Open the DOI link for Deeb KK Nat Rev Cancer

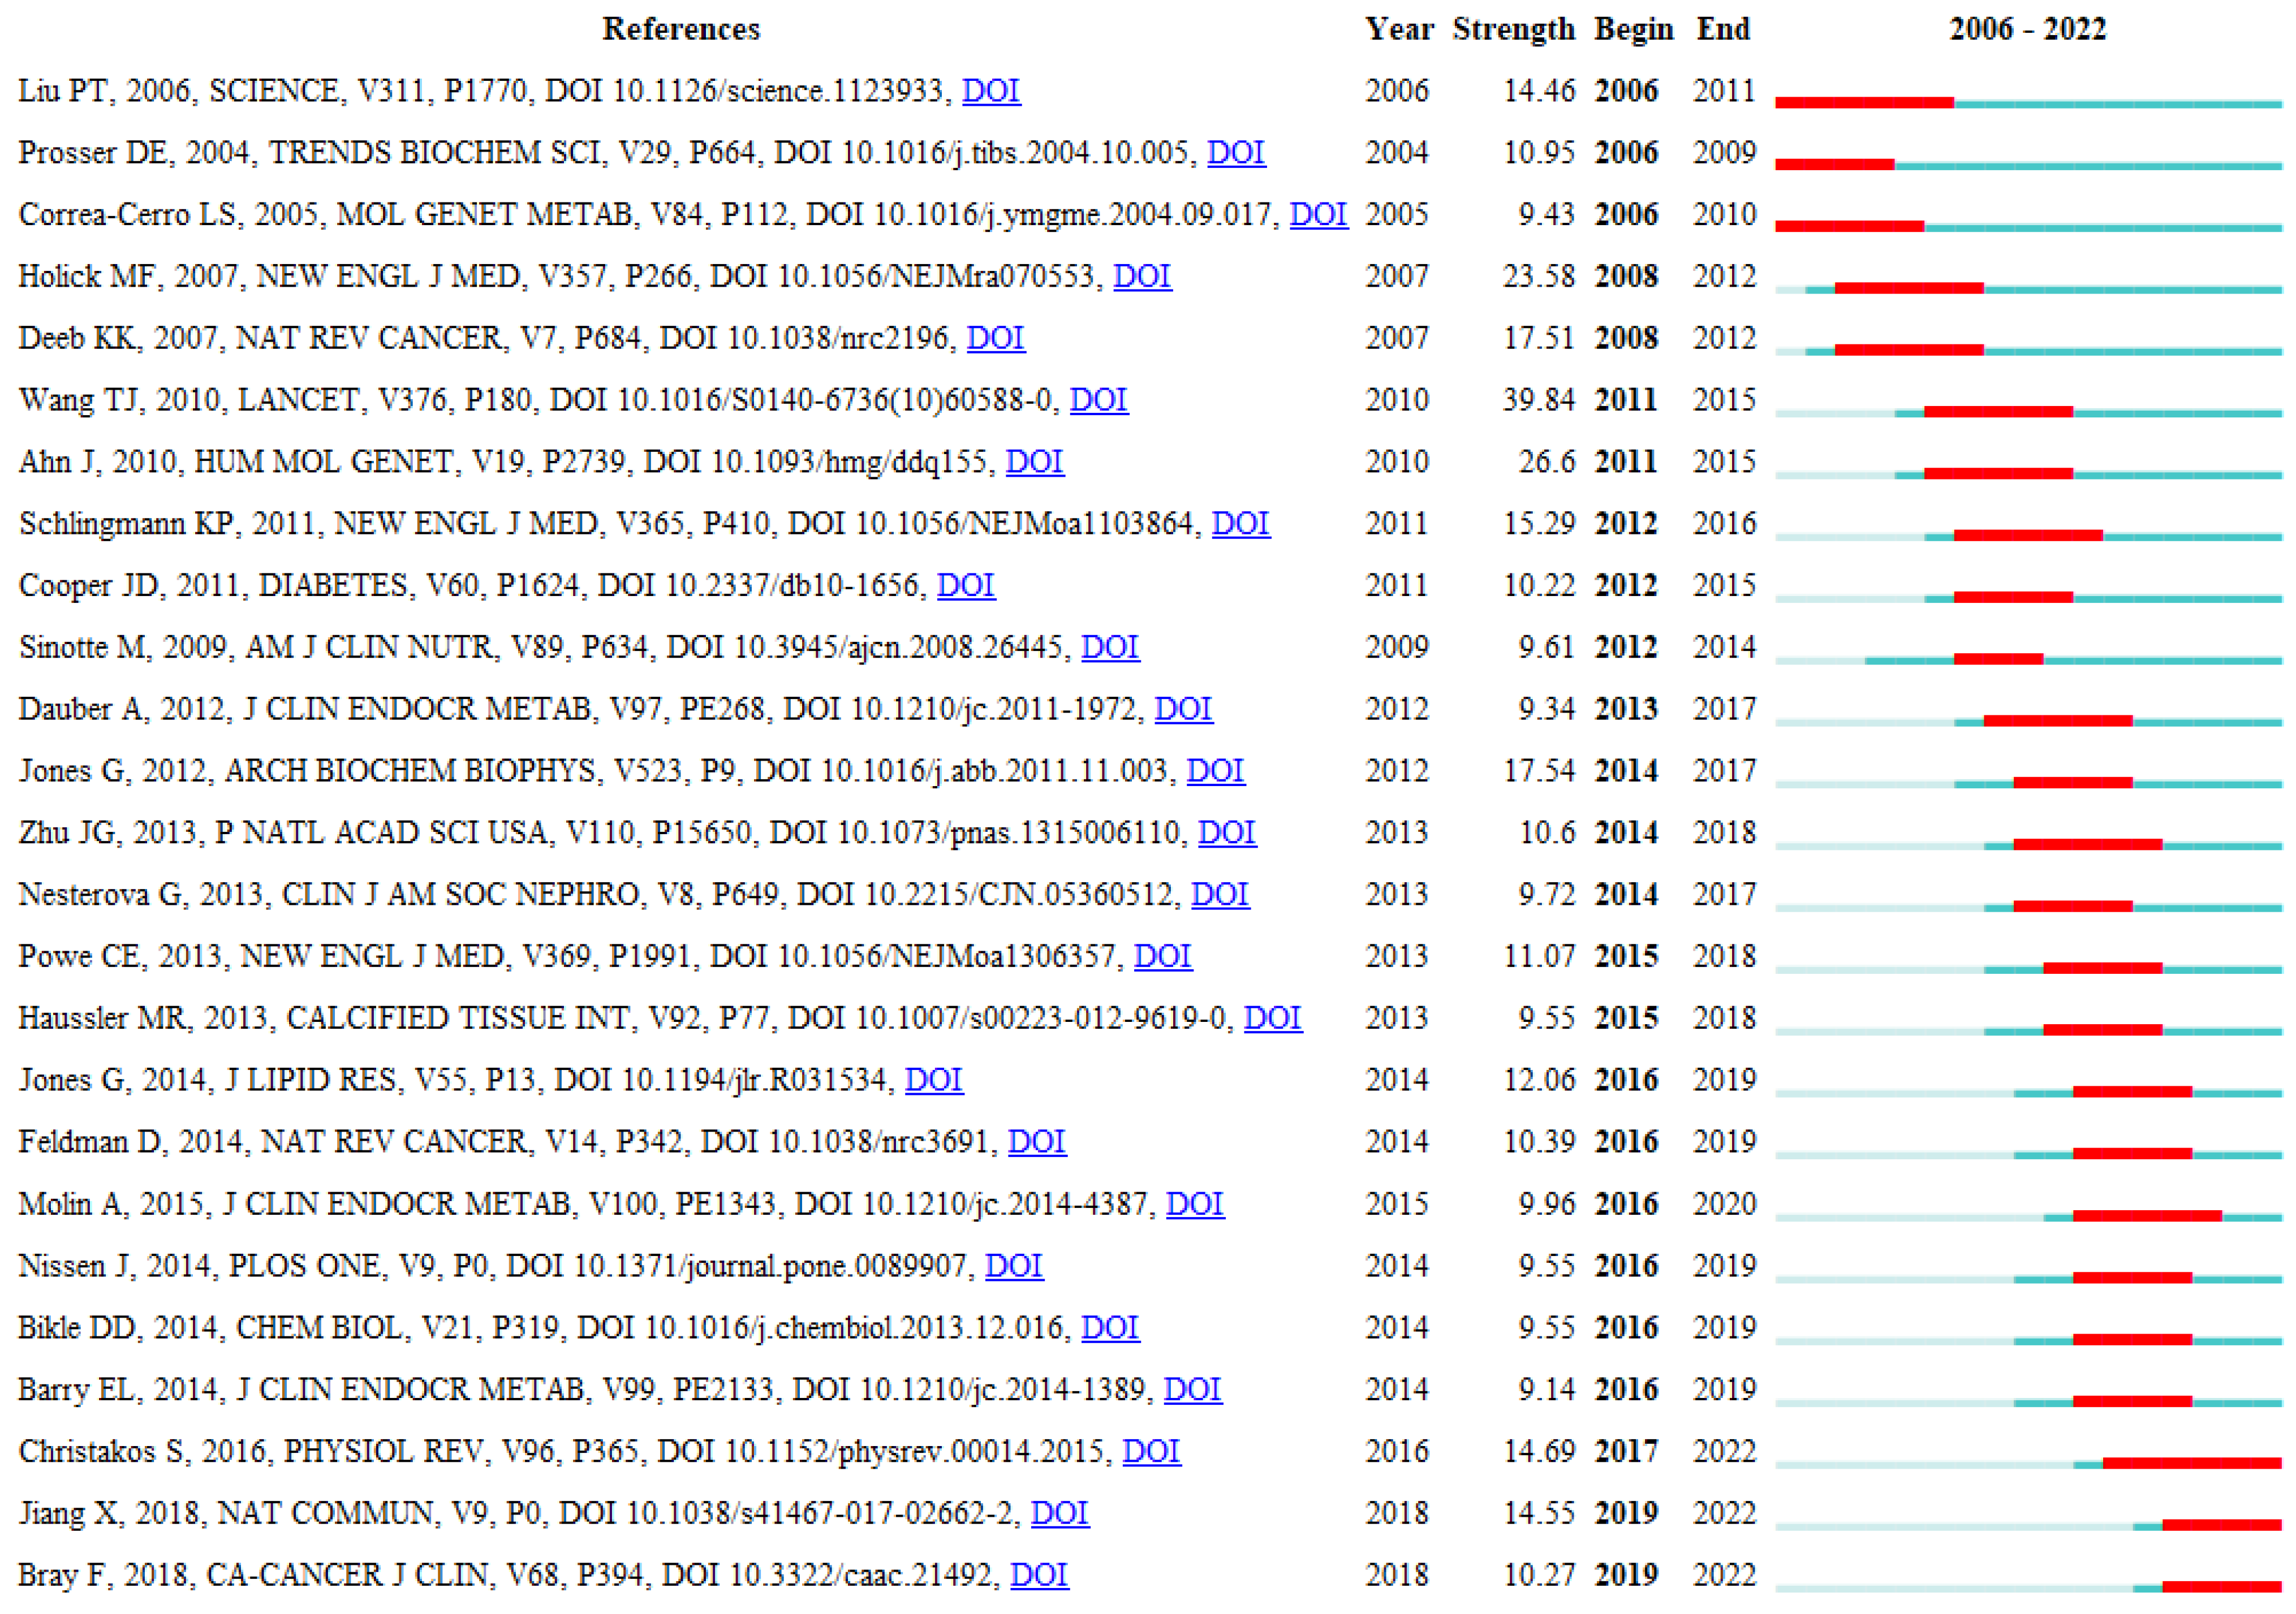click(x=997, y=338)
